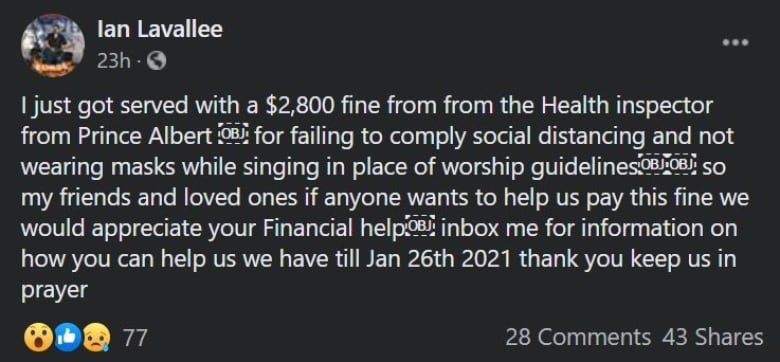Click the second OBJ placeholder before 'so'
780x362 pixels.
click(x=681, y=167)
